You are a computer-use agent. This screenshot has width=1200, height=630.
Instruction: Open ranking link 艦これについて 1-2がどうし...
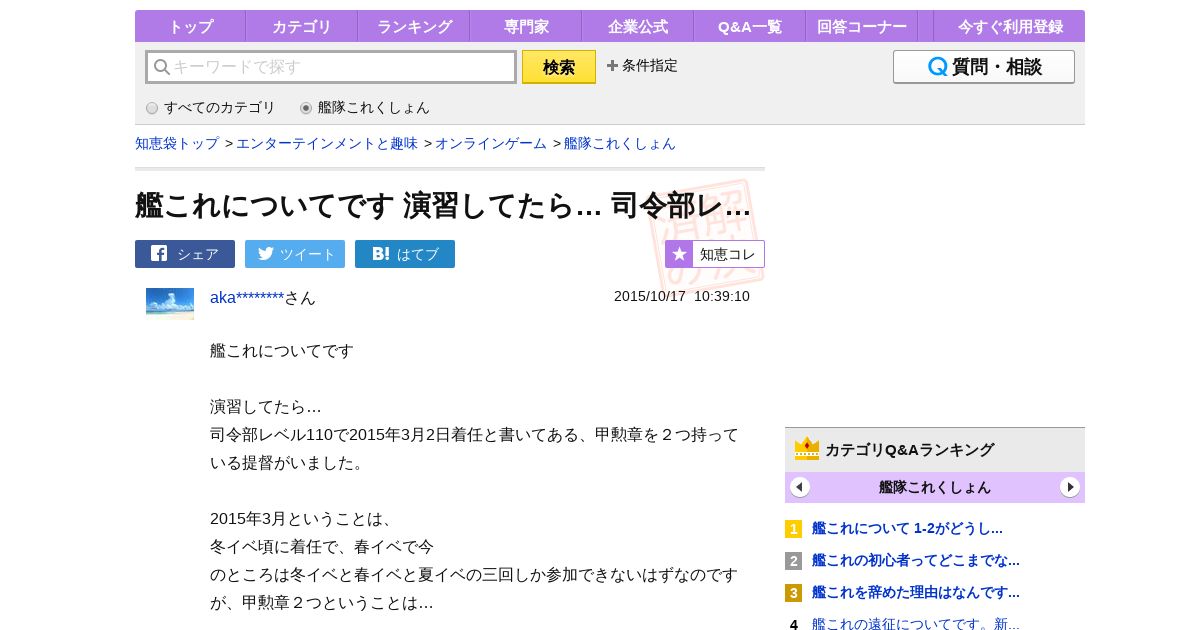[907, 528]
